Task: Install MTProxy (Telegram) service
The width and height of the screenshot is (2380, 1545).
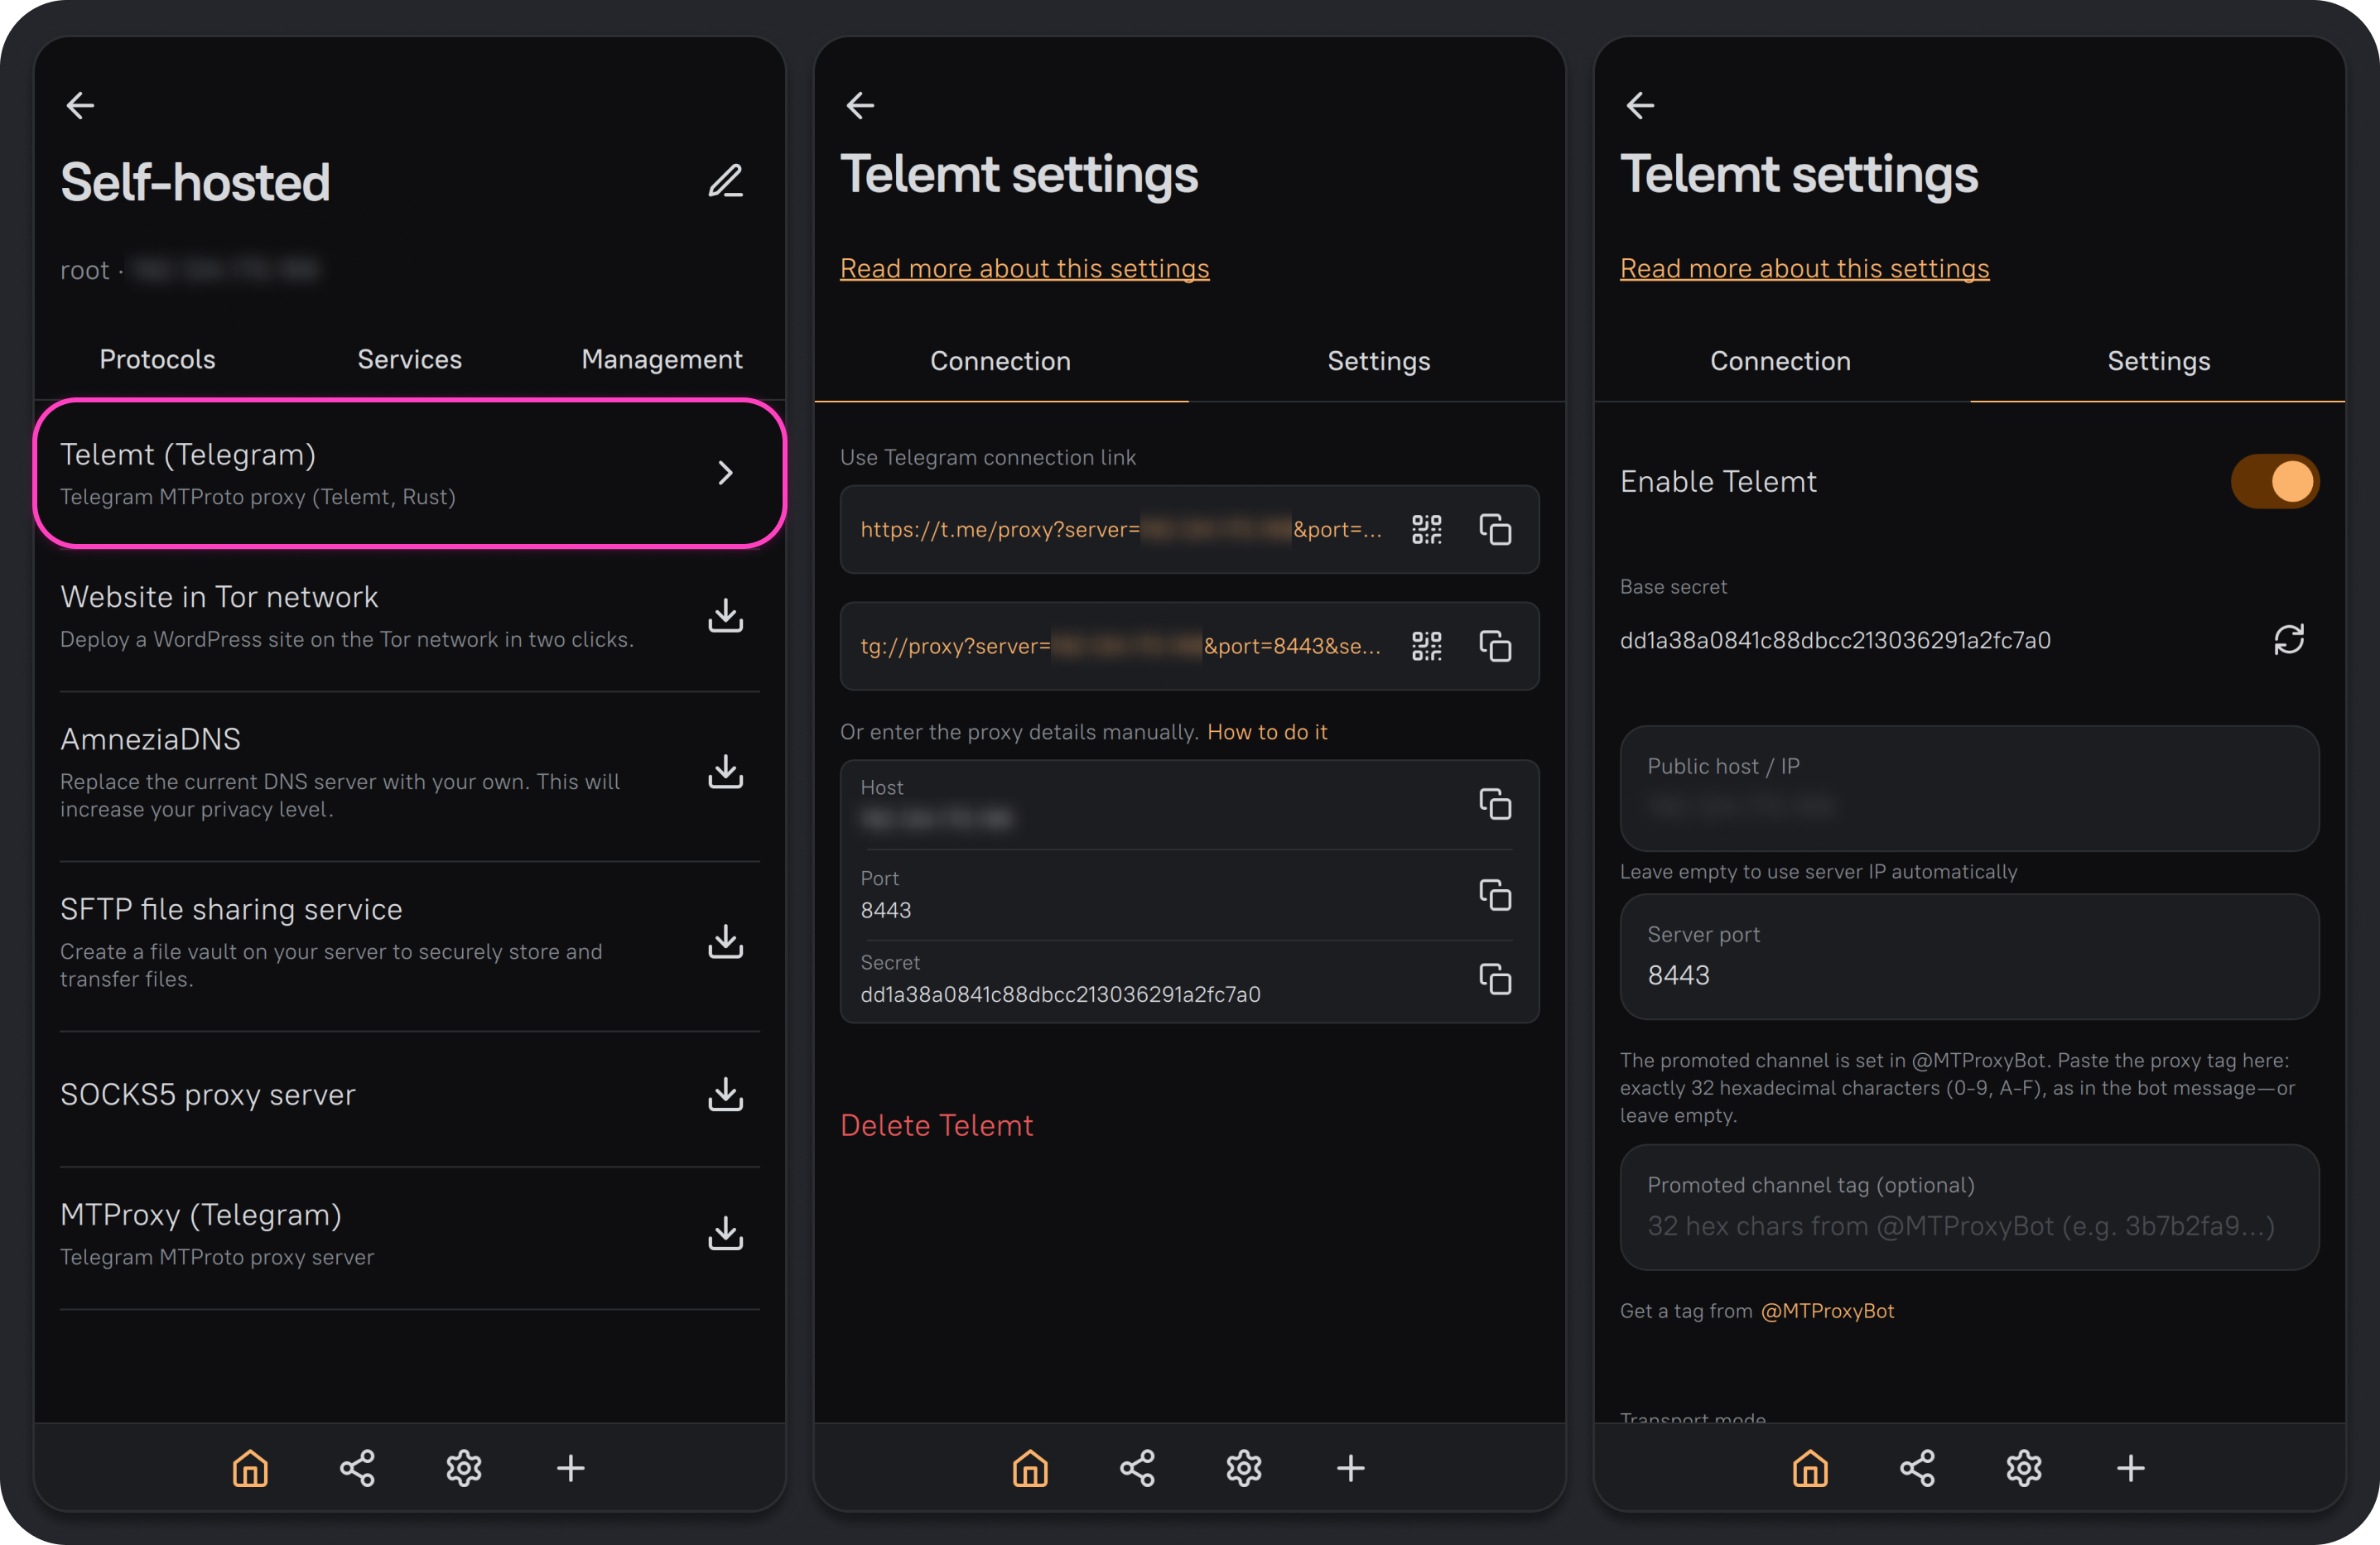Action: [726, 1233]
